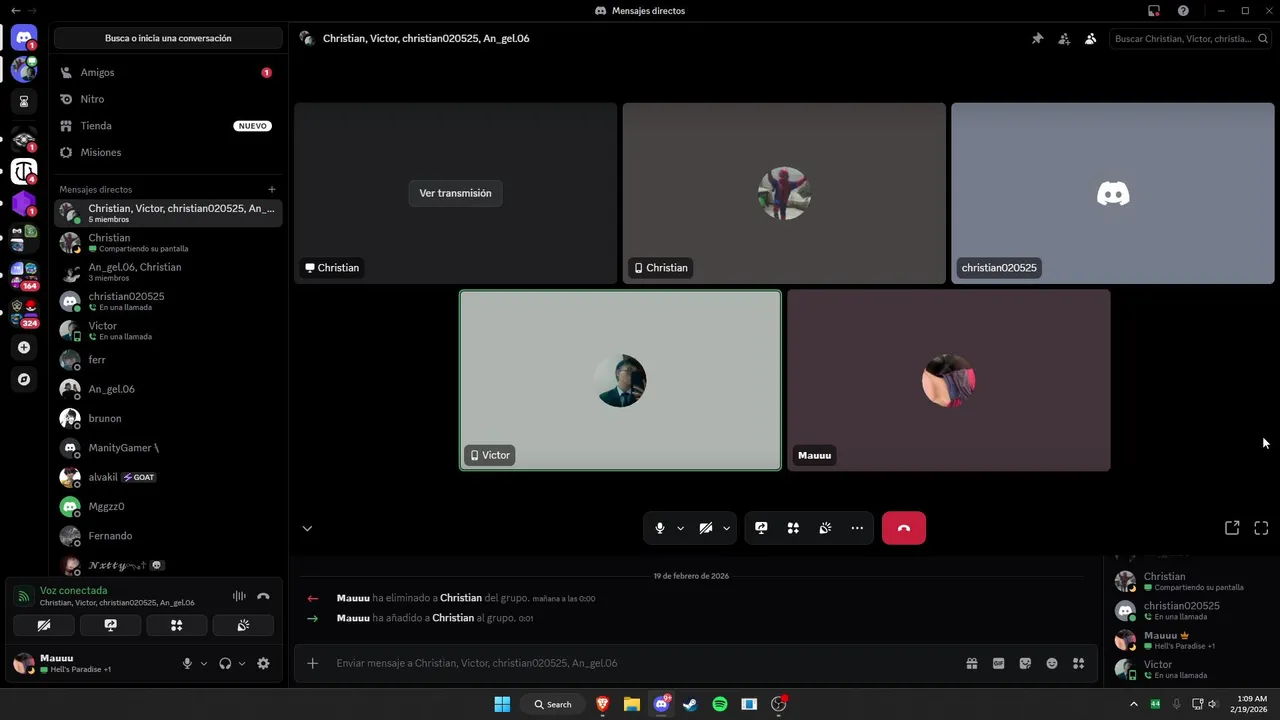
Task: Click search box Buscar Christian, Victor
Action: [1190, 38]
